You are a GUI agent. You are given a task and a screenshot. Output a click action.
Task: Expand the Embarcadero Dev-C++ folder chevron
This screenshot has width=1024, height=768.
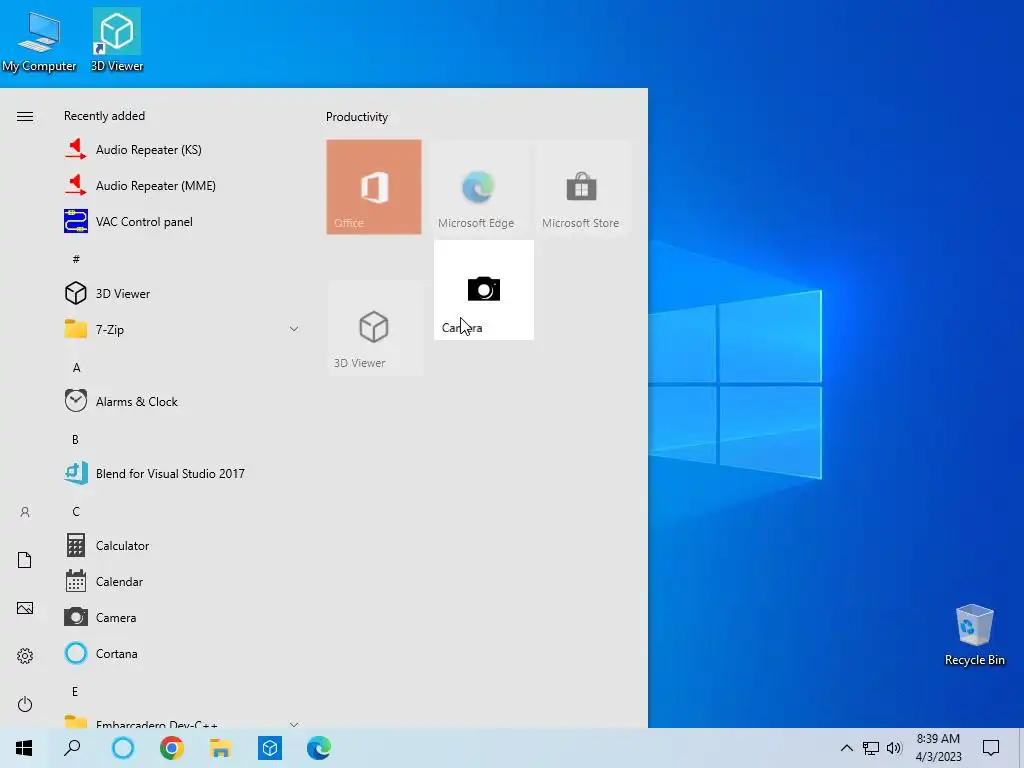(294, 724)
